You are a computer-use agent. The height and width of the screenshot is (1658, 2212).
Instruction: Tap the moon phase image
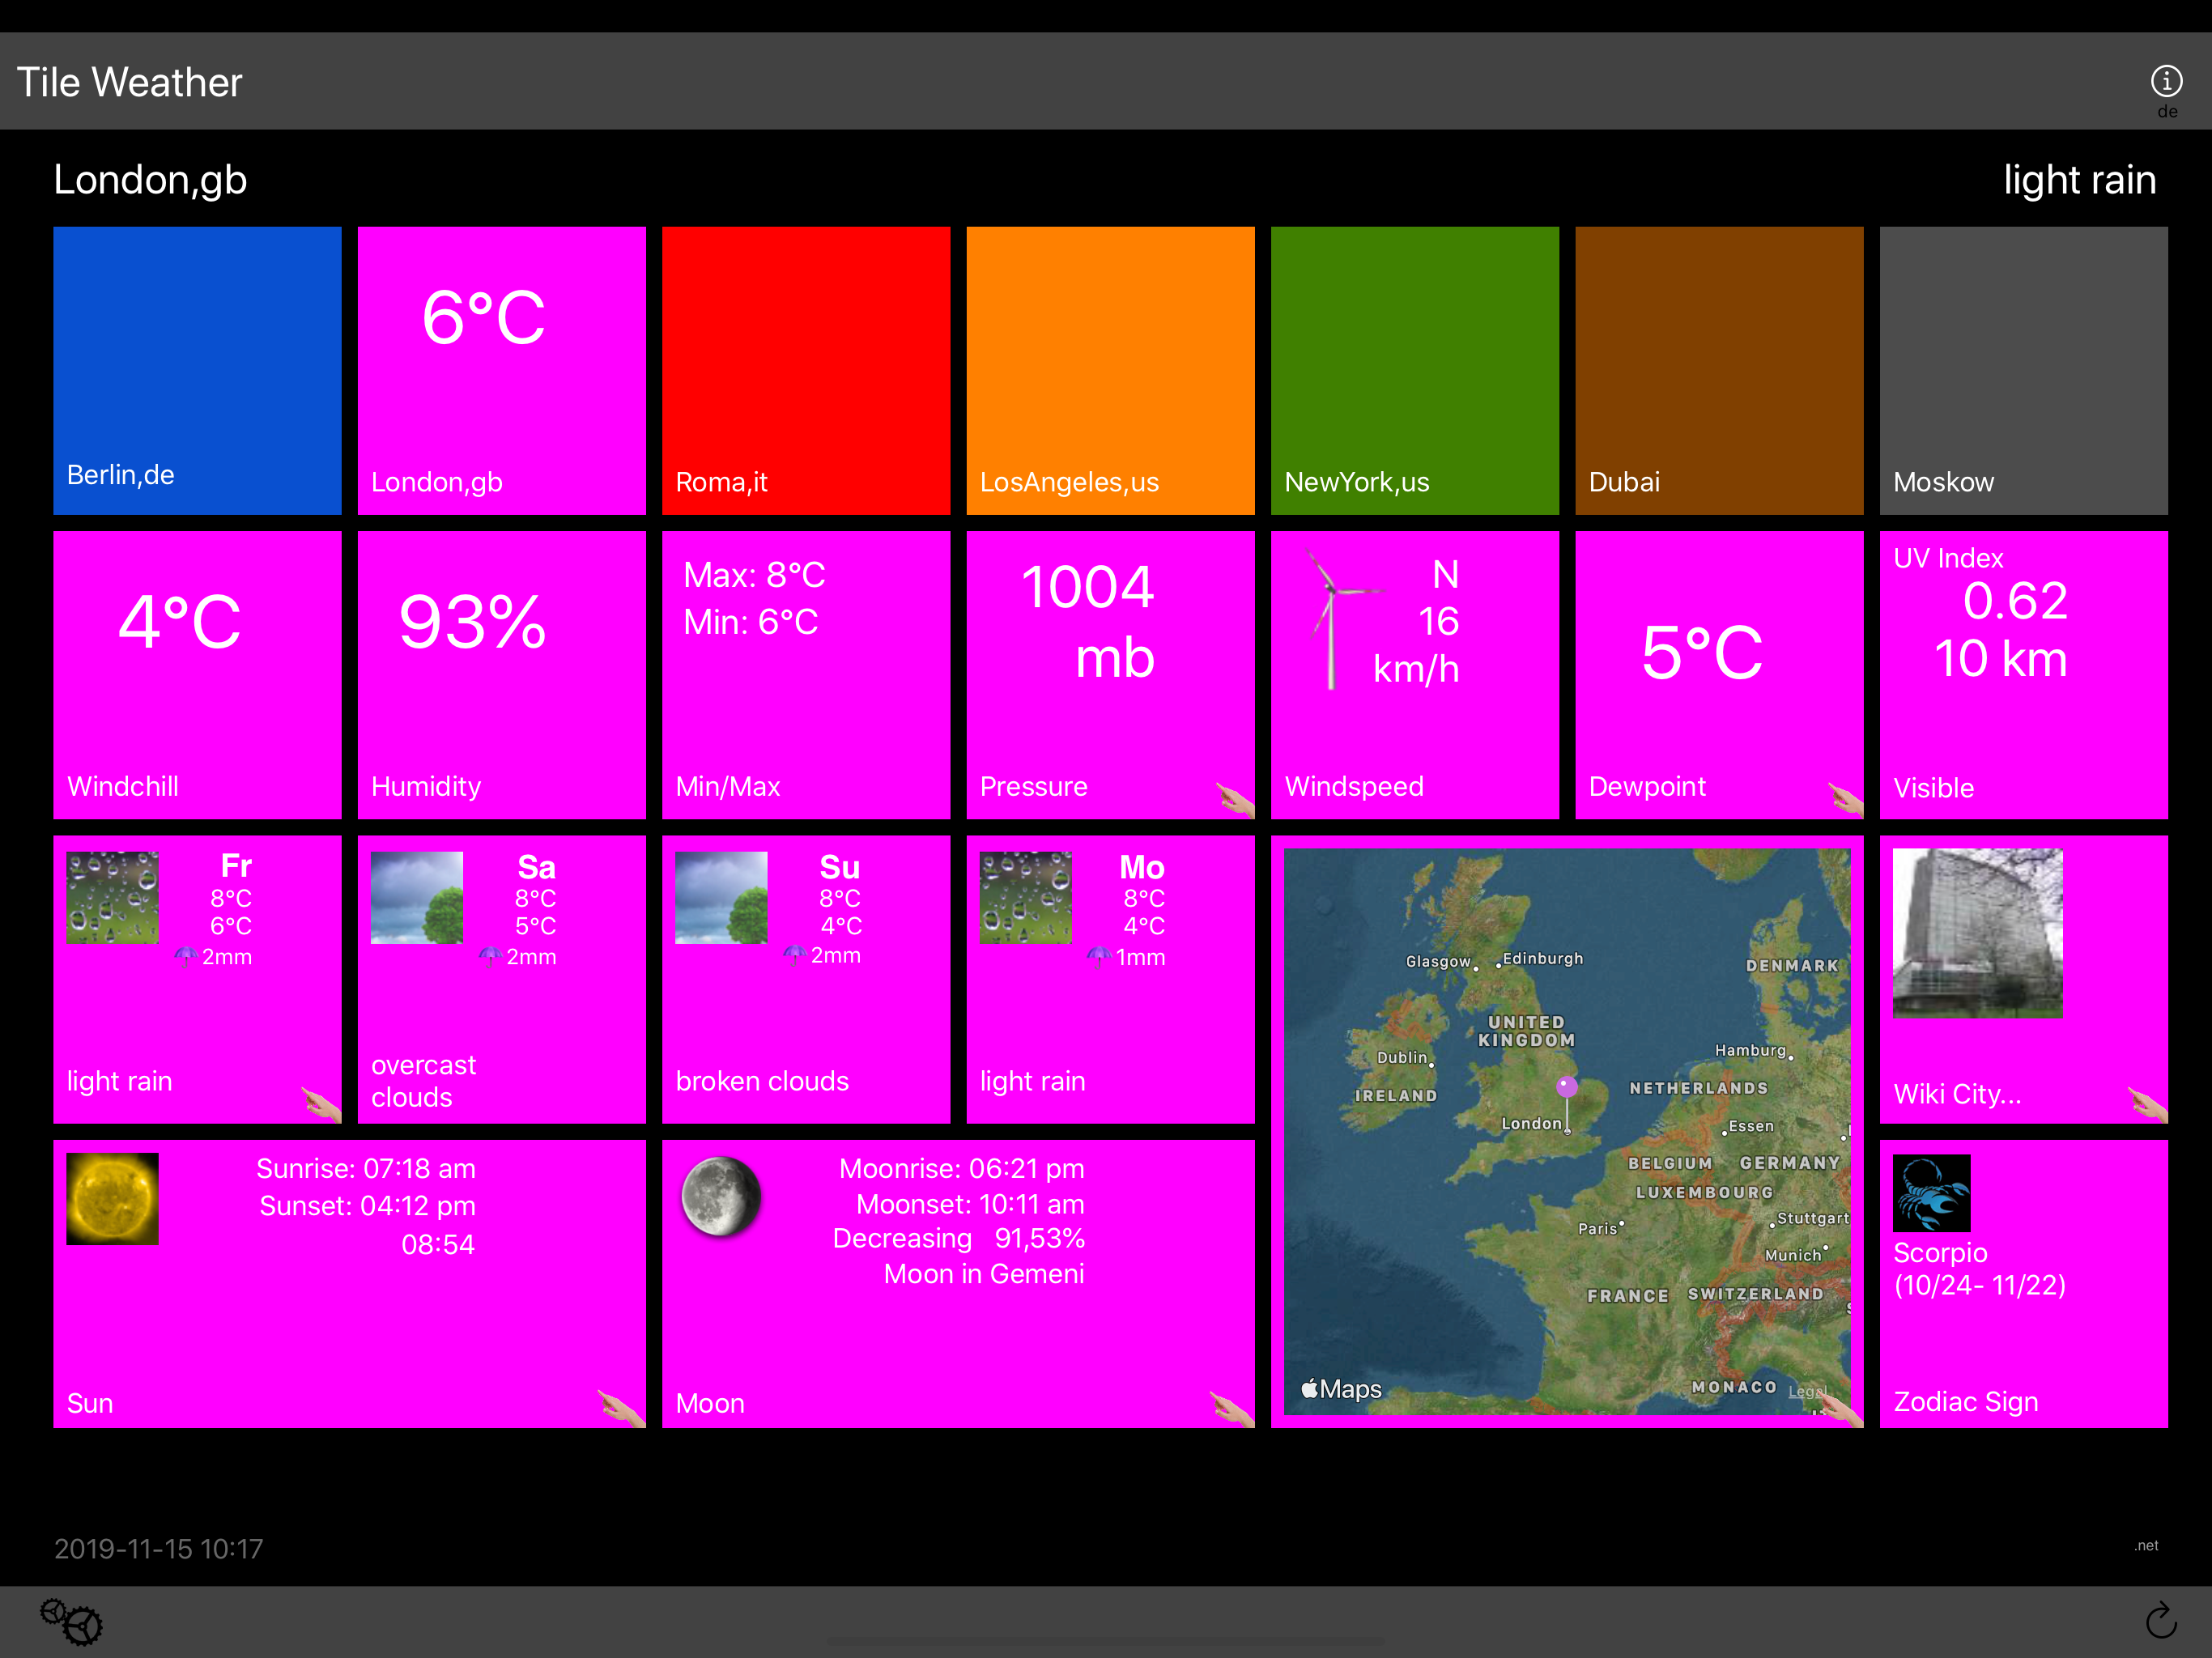tap(721, 1196)
